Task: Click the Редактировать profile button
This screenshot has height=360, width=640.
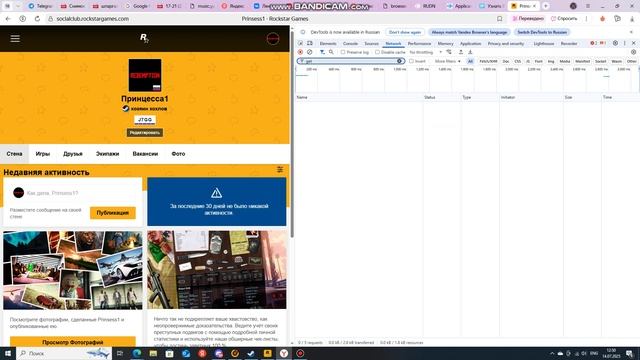Action: (x=144, y=133)
